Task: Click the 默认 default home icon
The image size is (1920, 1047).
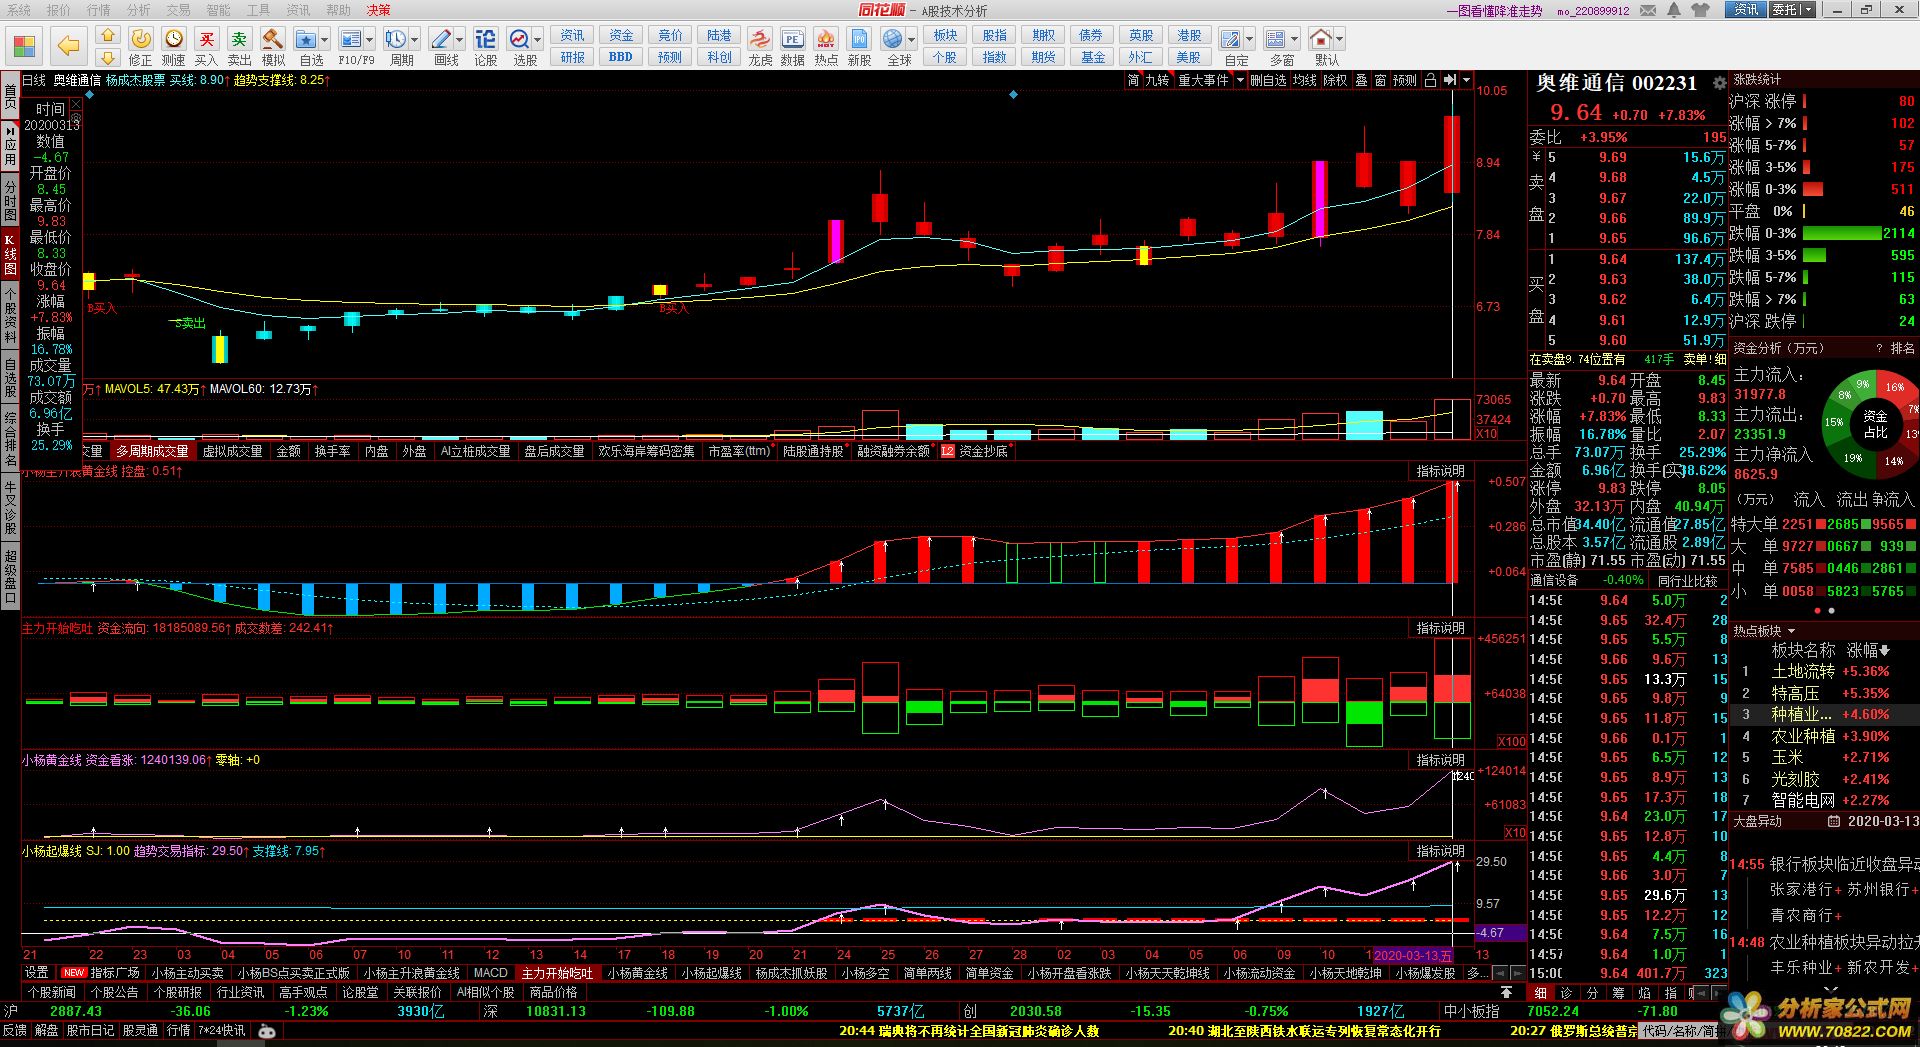Action: click(x=1321, y=39)
